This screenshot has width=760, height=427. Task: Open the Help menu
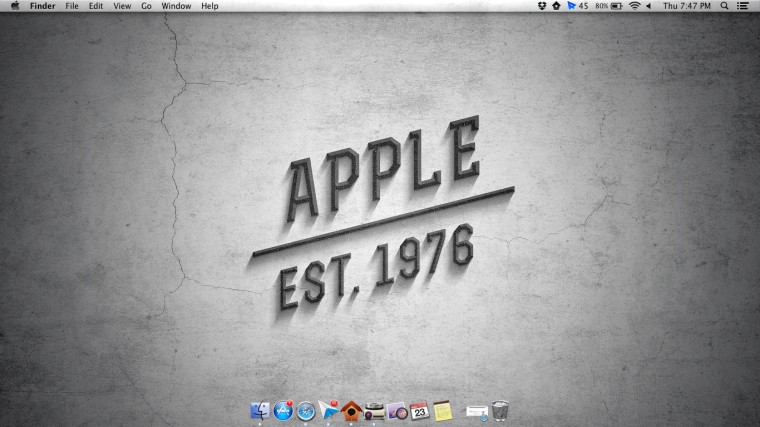coord(209,6)
